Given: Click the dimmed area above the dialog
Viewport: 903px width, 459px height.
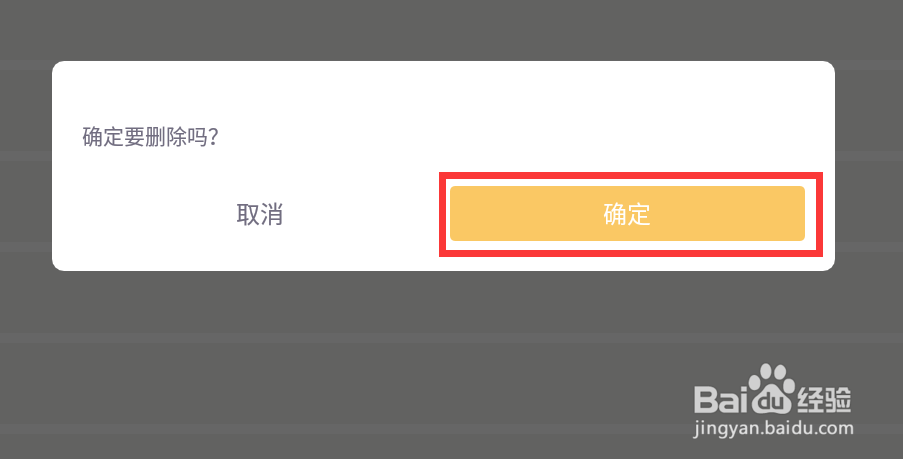Looking at the screenshot, I should click(452, 29).
